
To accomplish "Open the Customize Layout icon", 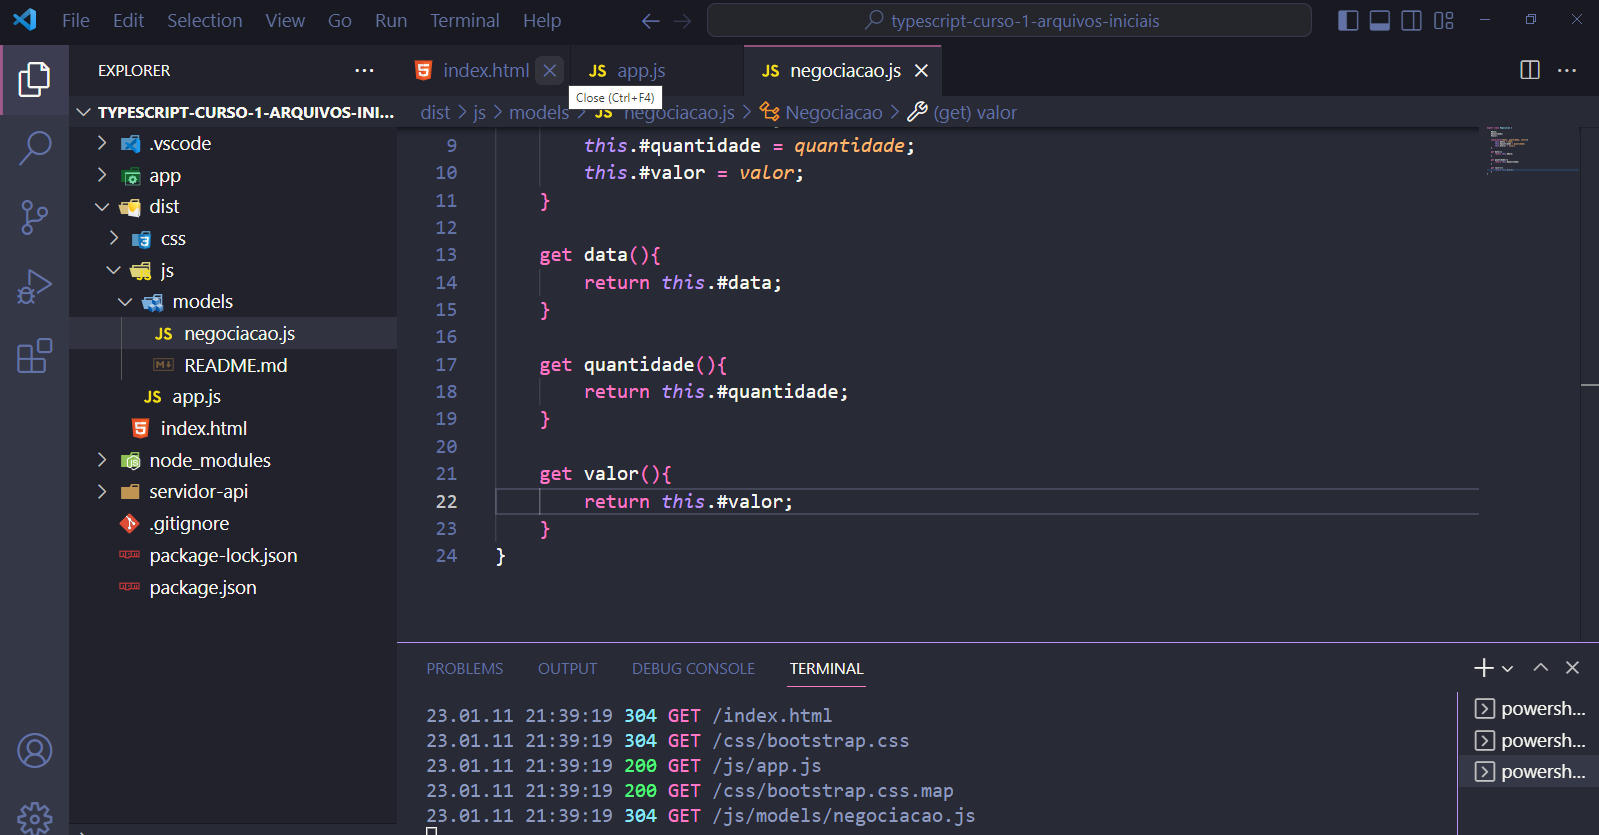I will [1443, 20].
